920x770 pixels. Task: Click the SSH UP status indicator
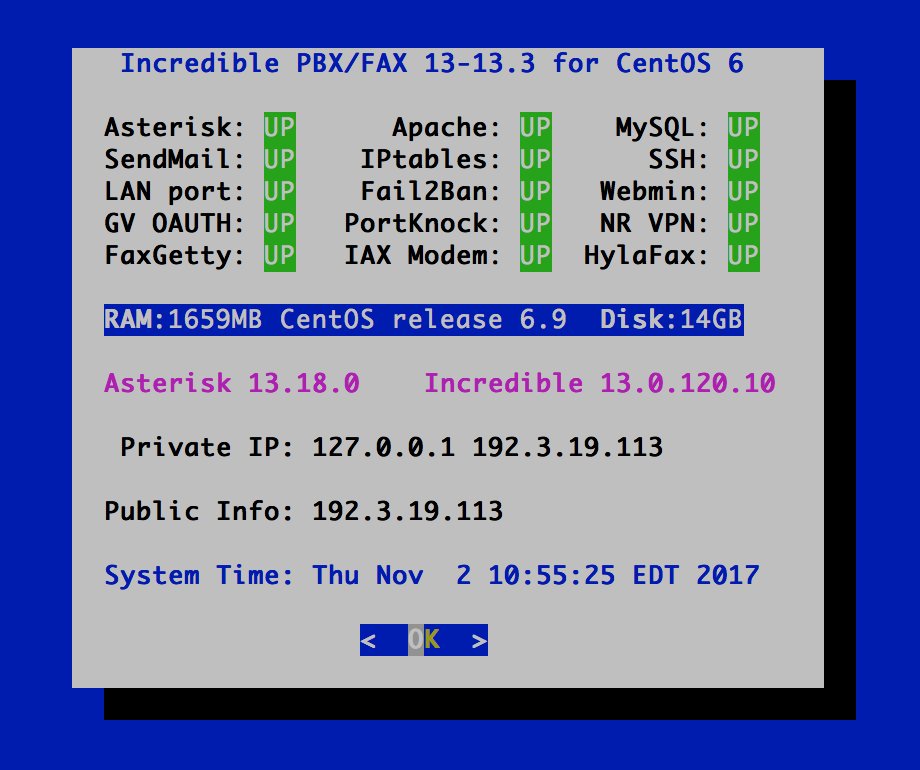click(743, 160)
